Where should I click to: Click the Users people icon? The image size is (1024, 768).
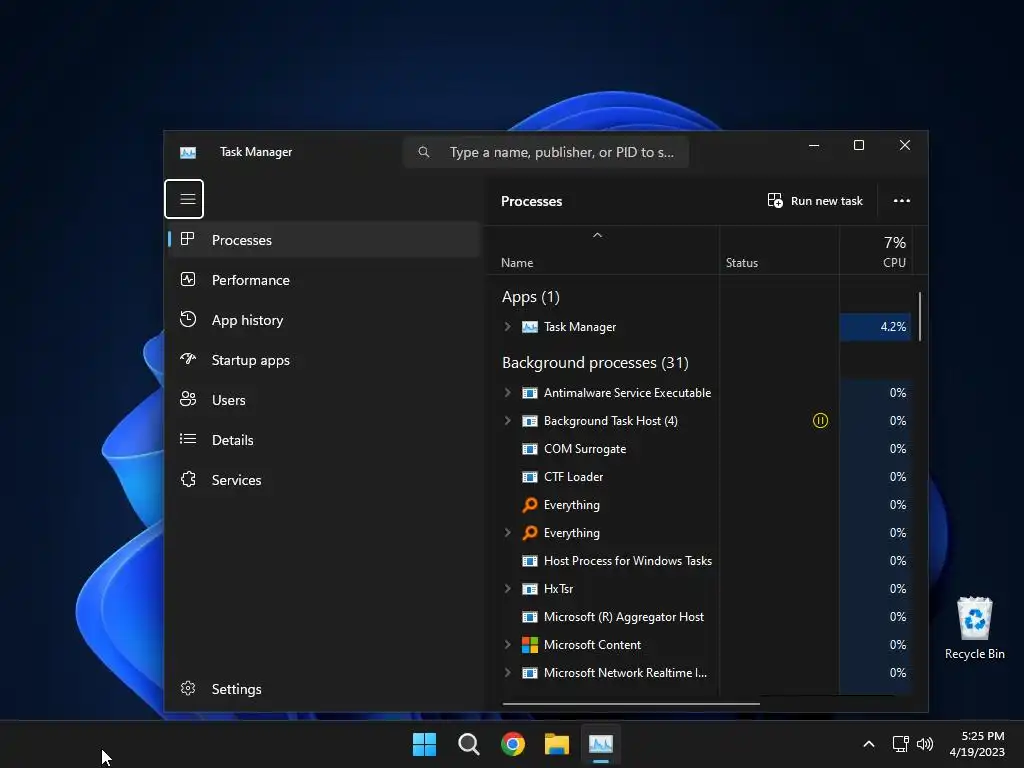(188, 399)
